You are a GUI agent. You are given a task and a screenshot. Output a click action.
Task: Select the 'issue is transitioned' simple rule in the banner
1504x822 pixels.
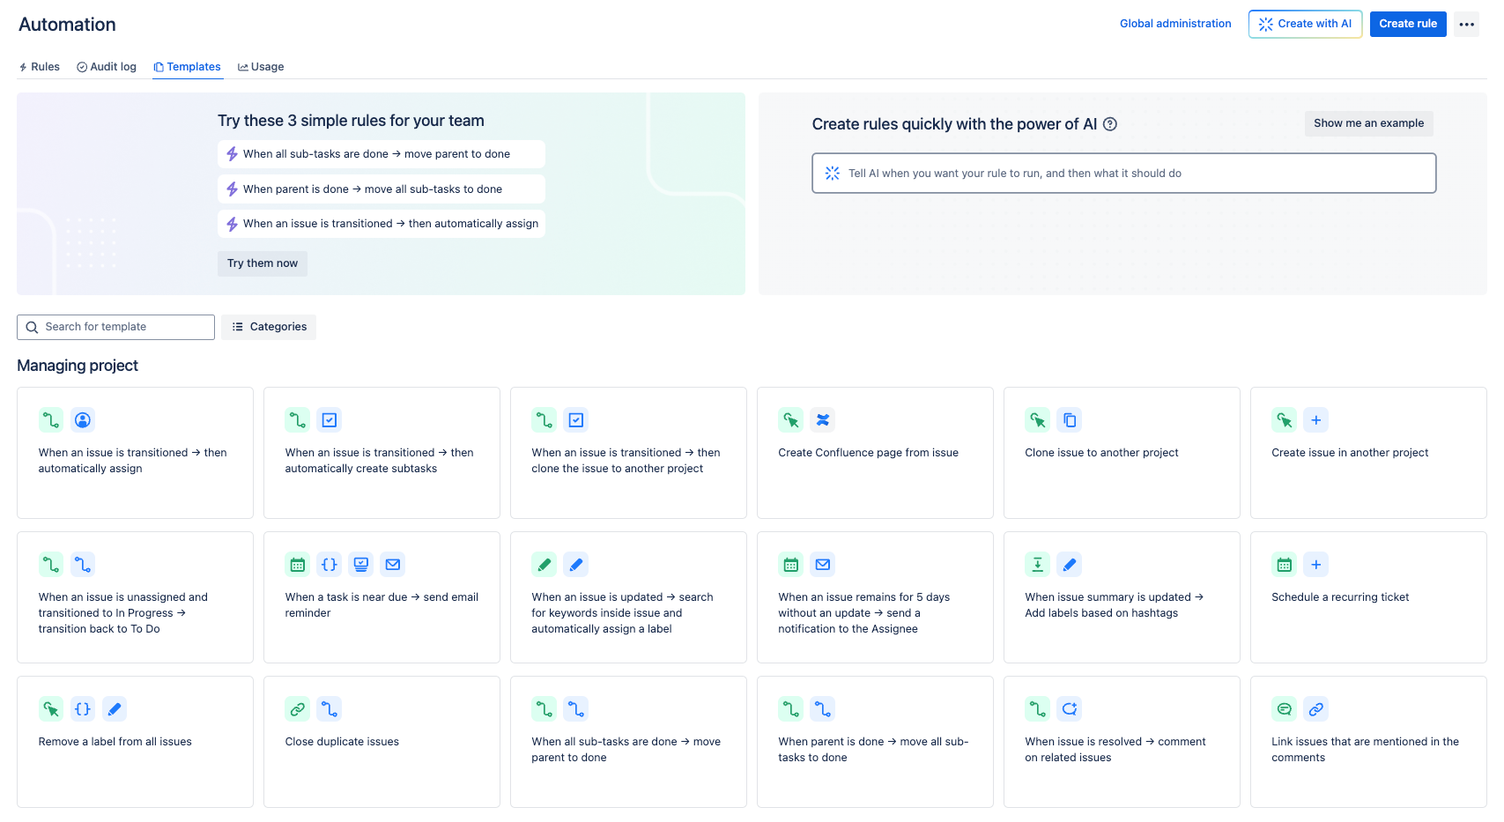381,224
